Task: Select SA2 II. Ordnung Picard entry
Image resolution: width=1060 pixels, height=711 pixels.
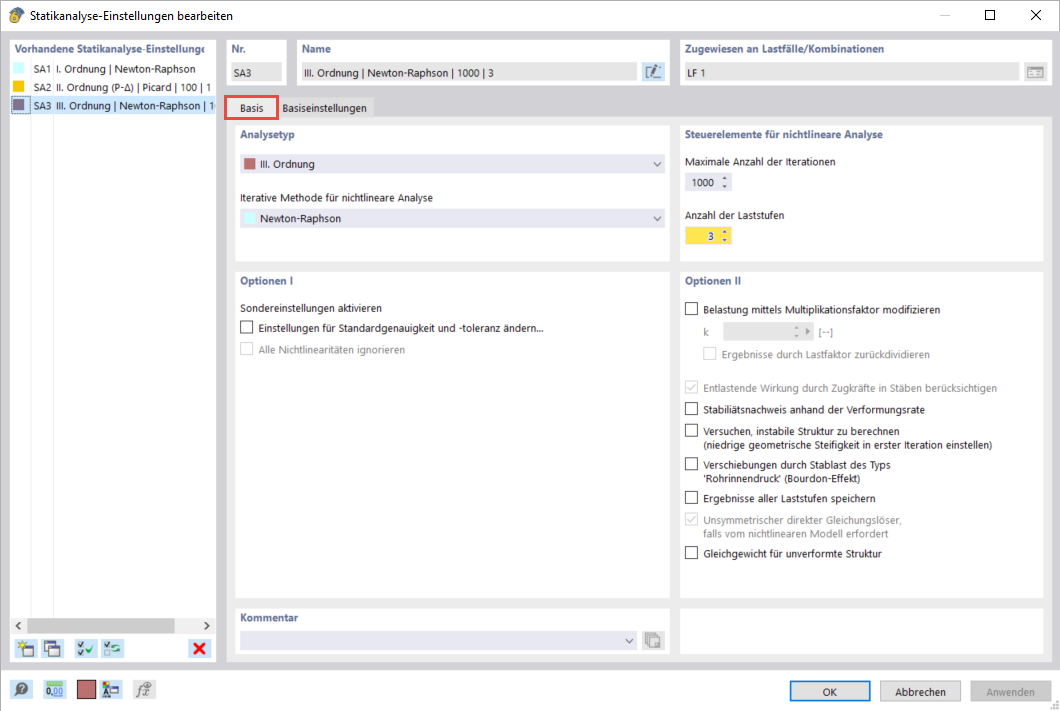Action: point(114,87)
